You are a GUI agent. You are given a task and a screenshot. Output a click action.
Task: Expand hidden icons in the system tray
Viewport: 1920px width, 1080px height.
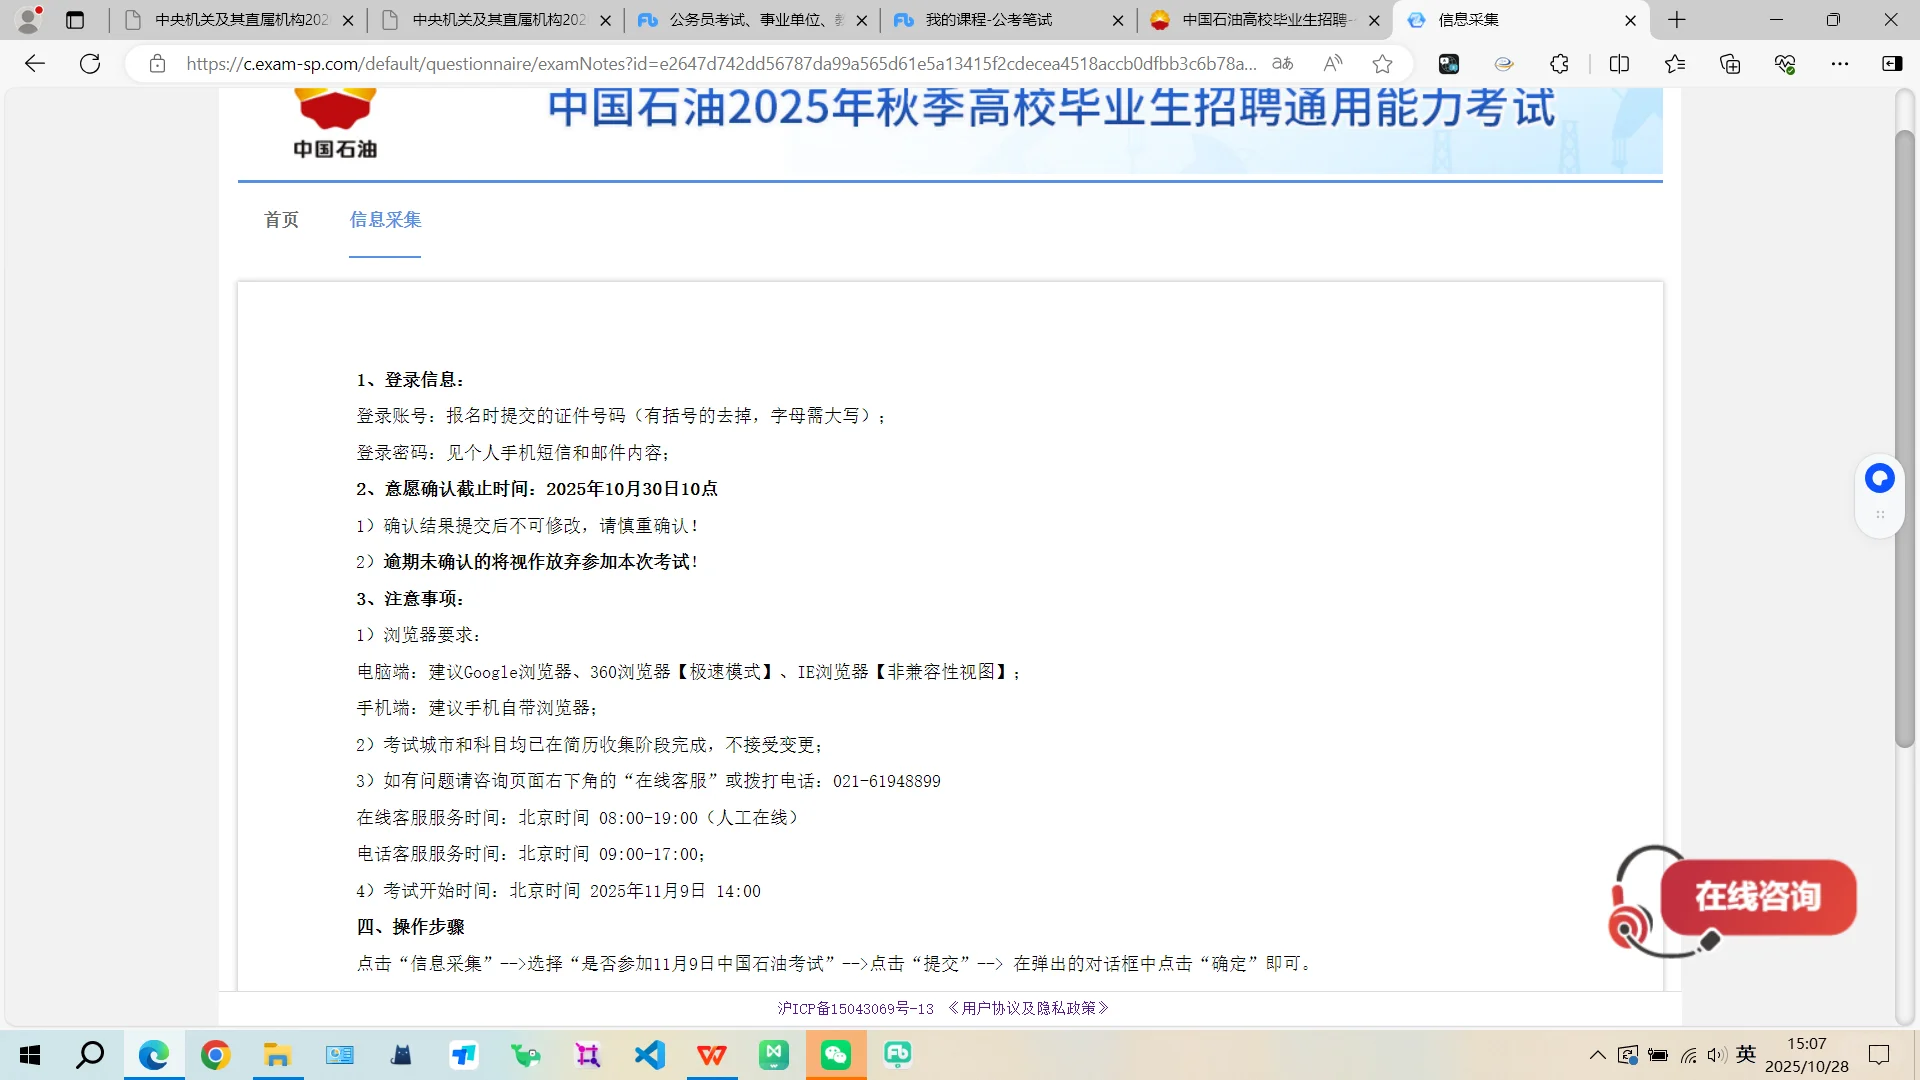[1597, 1055]
